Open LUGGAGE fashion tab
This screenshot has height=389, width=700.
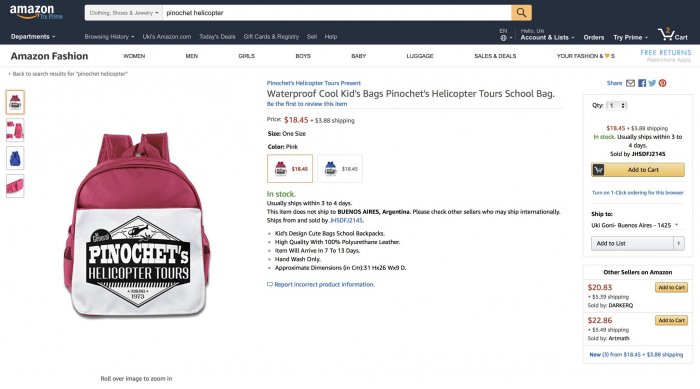click(420, 56)
